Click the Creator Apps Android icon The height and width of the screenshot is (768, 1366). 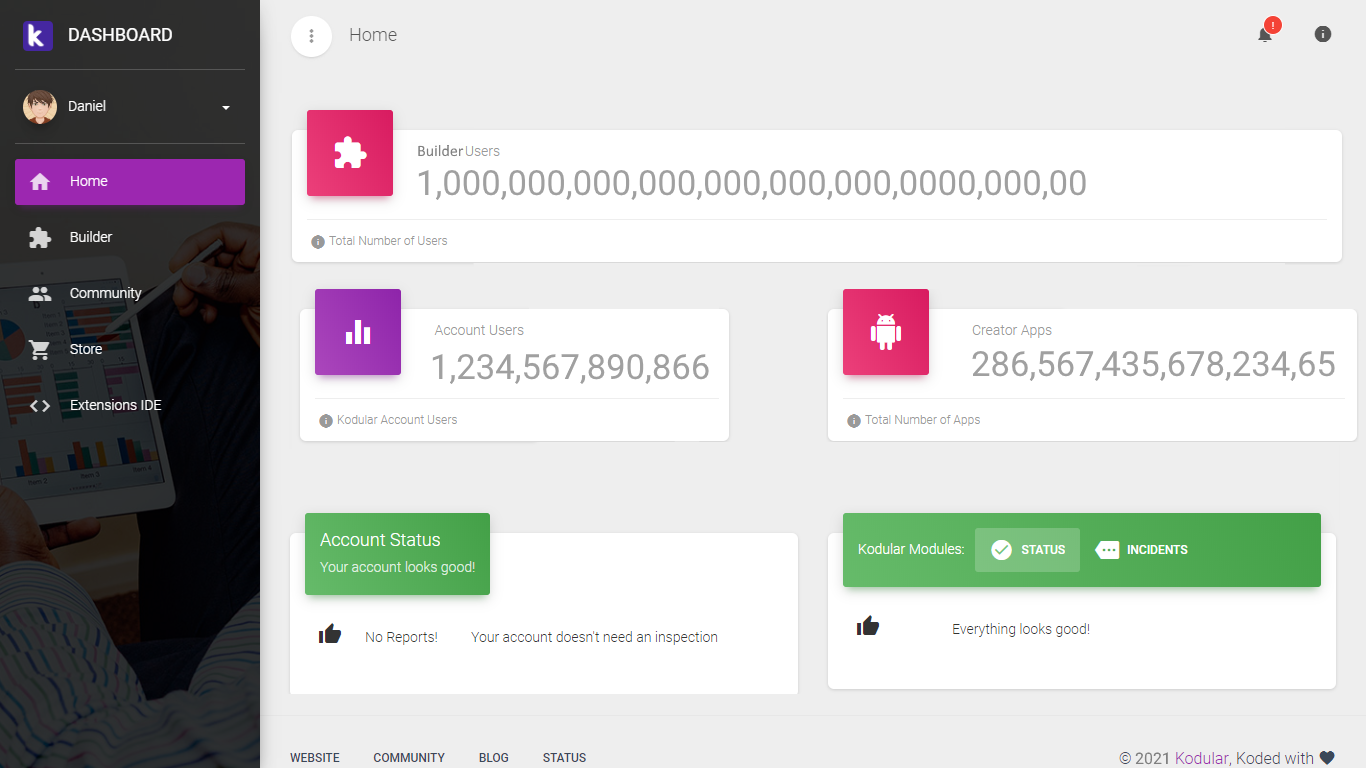(x=886, y=332)
